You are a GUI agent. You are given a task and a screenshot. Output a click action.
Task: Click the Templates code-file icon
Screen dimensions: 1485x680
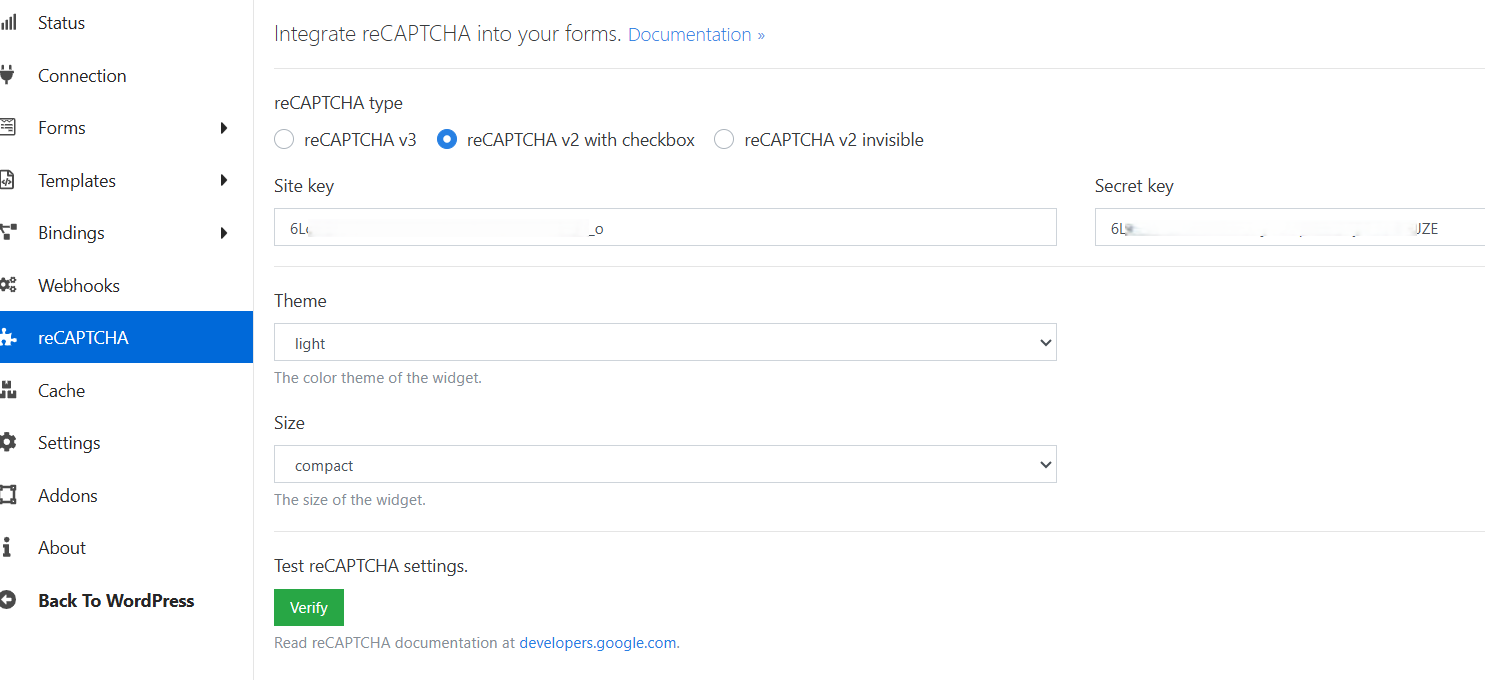tap(8, 180)
